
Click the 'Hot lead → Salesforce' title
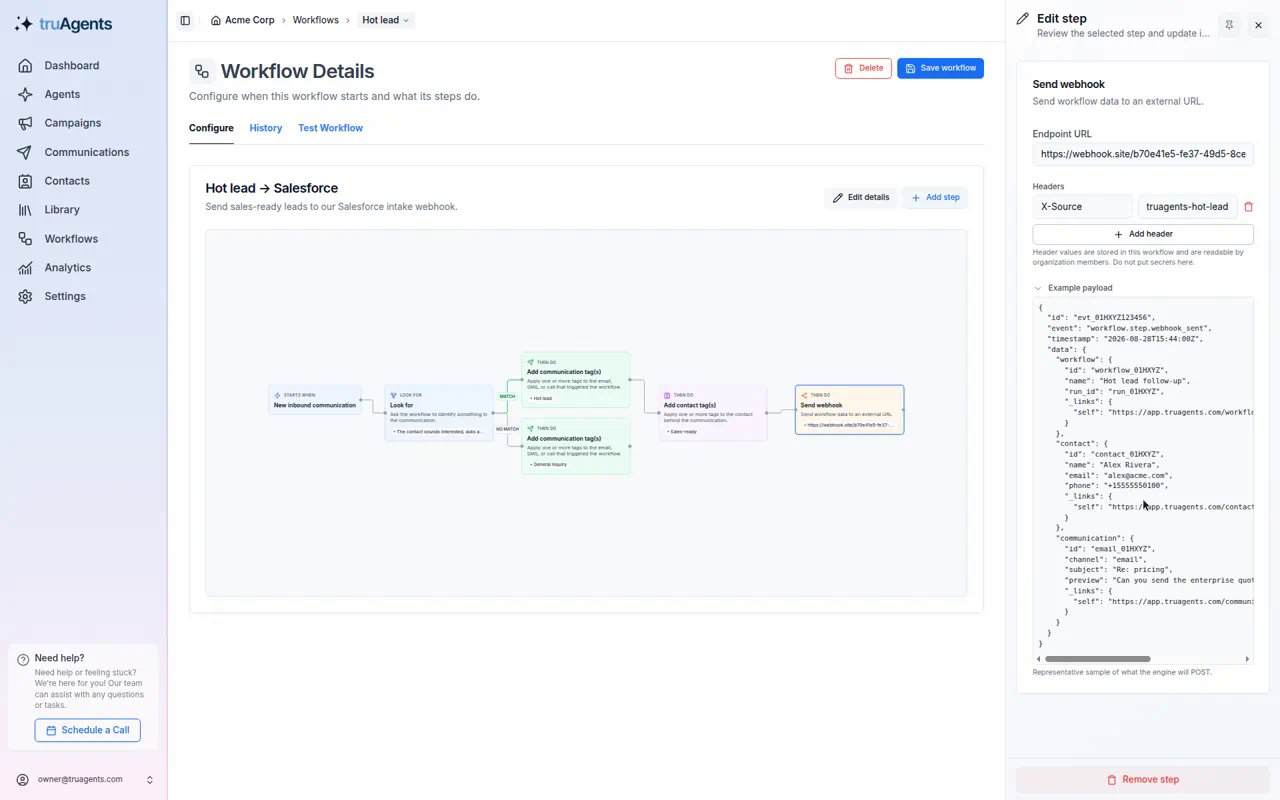point(272,188)
